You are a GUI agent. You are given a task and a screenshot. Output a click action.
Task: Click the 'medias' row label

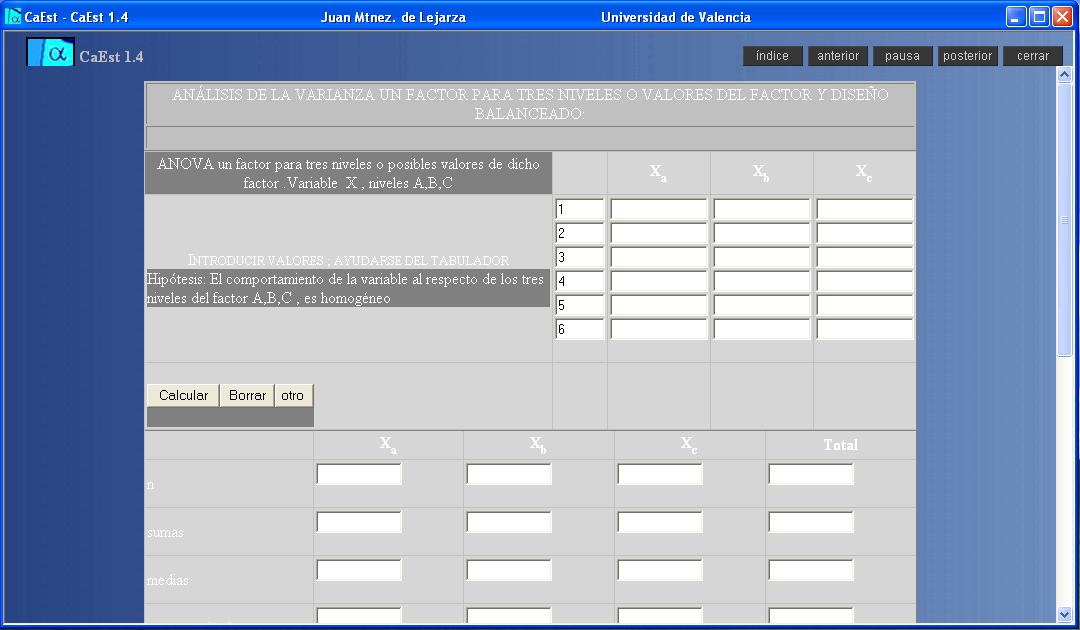pos(167,580)
